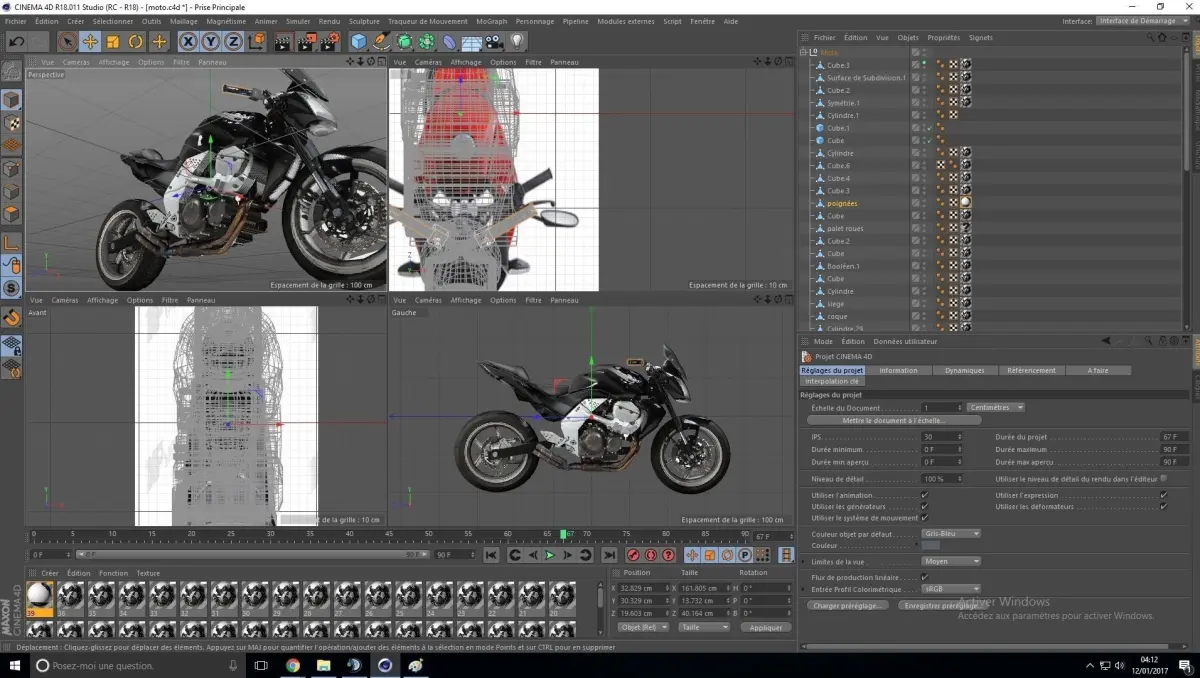Enable render detail level in editor checkbox
1200x678 pixels.
pyautogui.click(x=1163, y=479)
